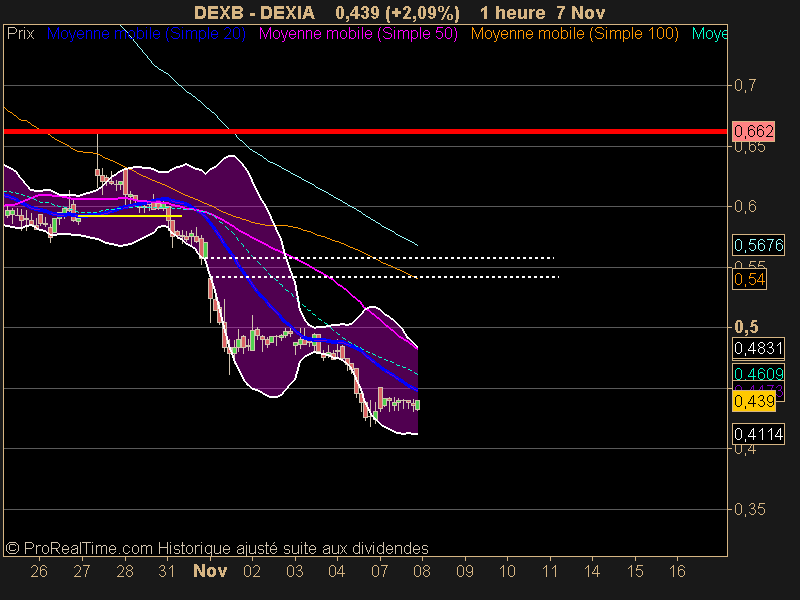Click the white 0,4114 lower band label
Screen dimensions: 800x600
point(758,434)
